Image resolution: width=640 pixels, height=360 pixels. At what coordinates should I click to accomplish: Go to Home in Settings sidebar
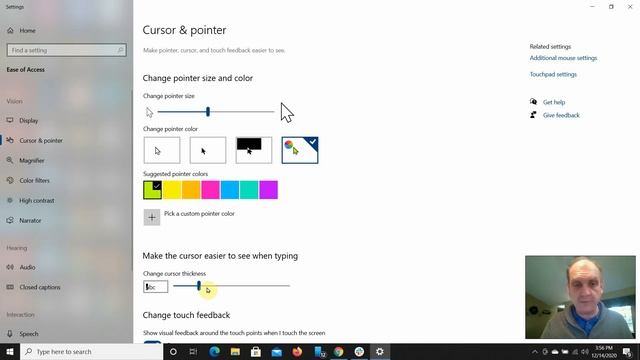tap(27, 31)
